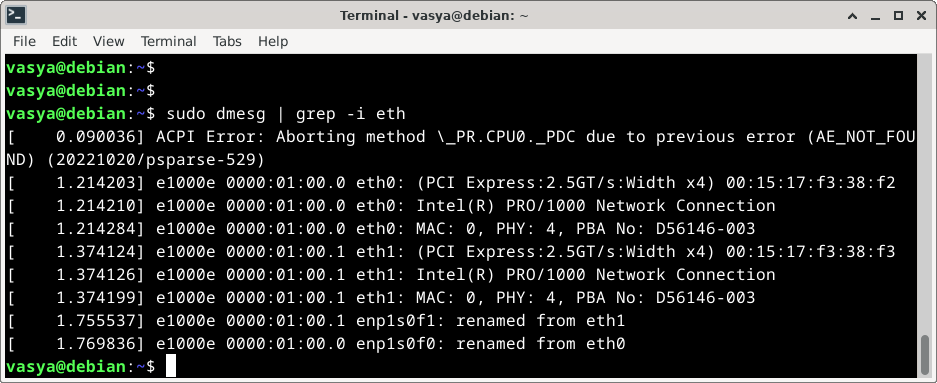Screen dimensions: 937x383
Task: Click the 'sudo dmesg | grep -i eth' command text
Action: point(286,114)
